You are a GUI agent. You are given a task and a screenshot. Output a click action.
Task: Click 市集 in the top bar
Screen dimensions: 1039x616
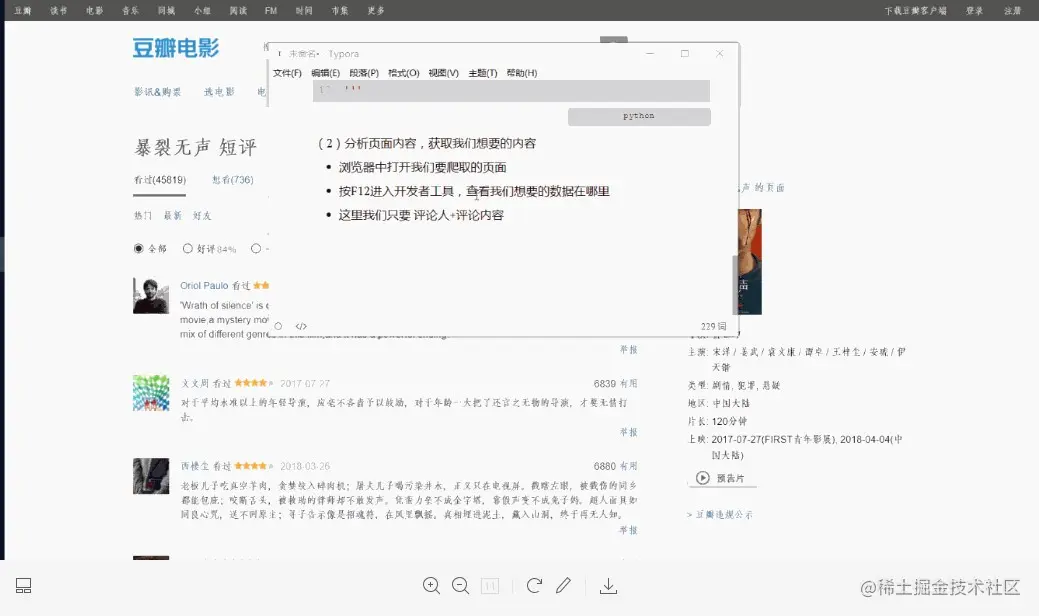[x=340, y=11]
